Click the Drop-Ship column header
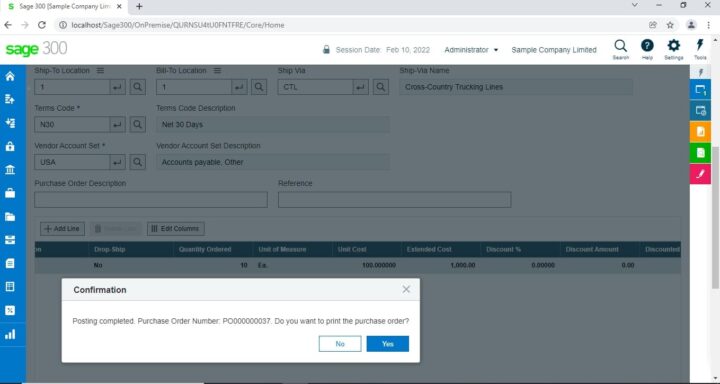Viewport: 720px width, 384px height. (130, 249)
